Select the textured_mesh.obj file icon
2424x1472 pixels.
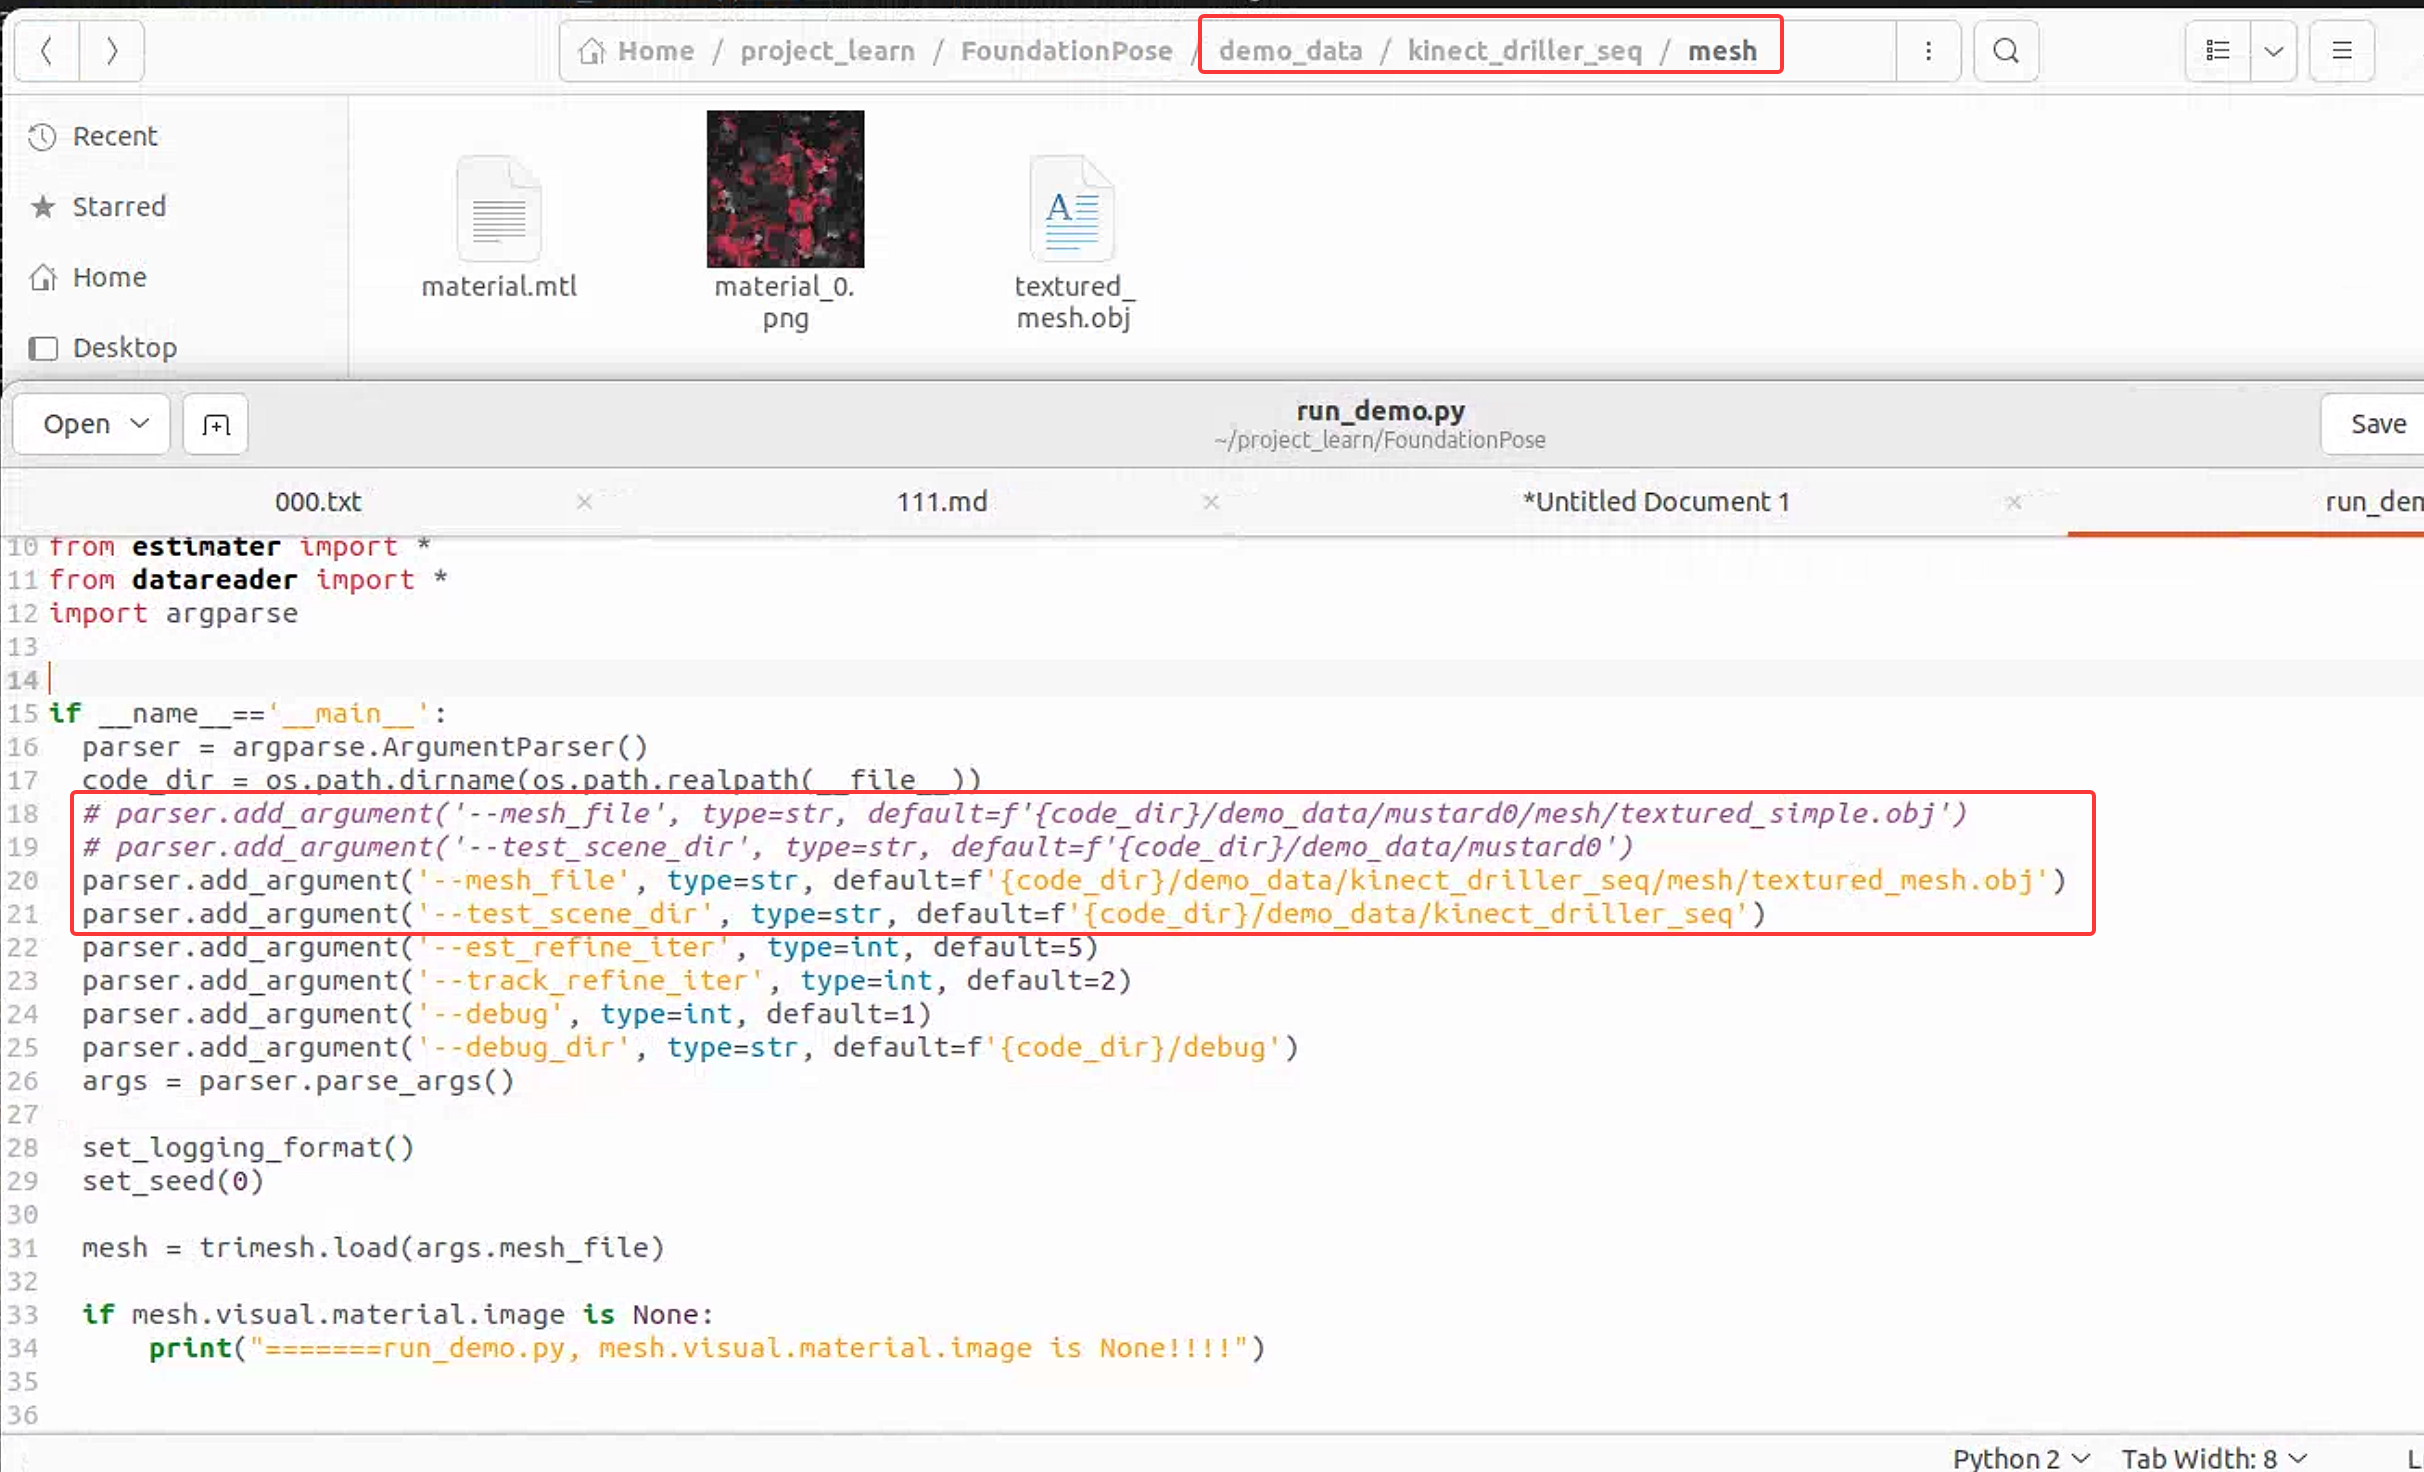coord(1072,210)
